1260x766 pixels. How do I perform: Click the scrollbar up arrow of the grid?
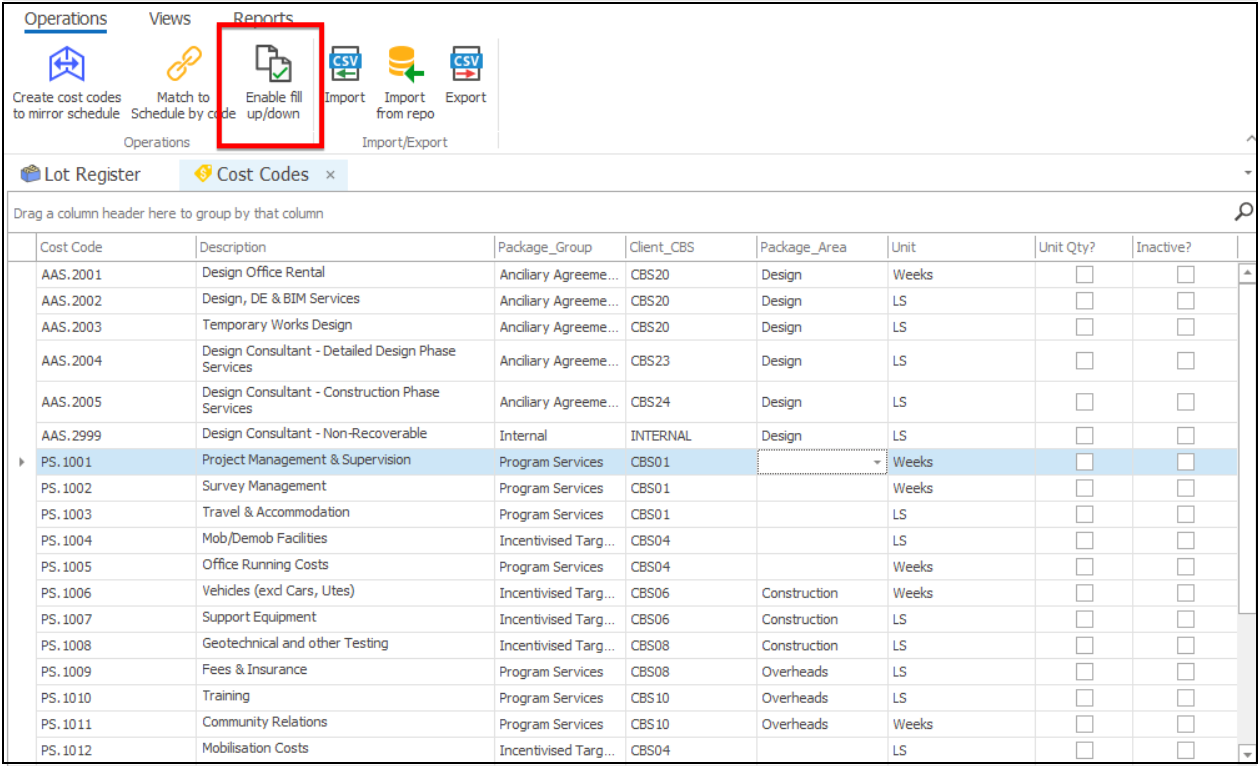click(x=1247, y=272)
